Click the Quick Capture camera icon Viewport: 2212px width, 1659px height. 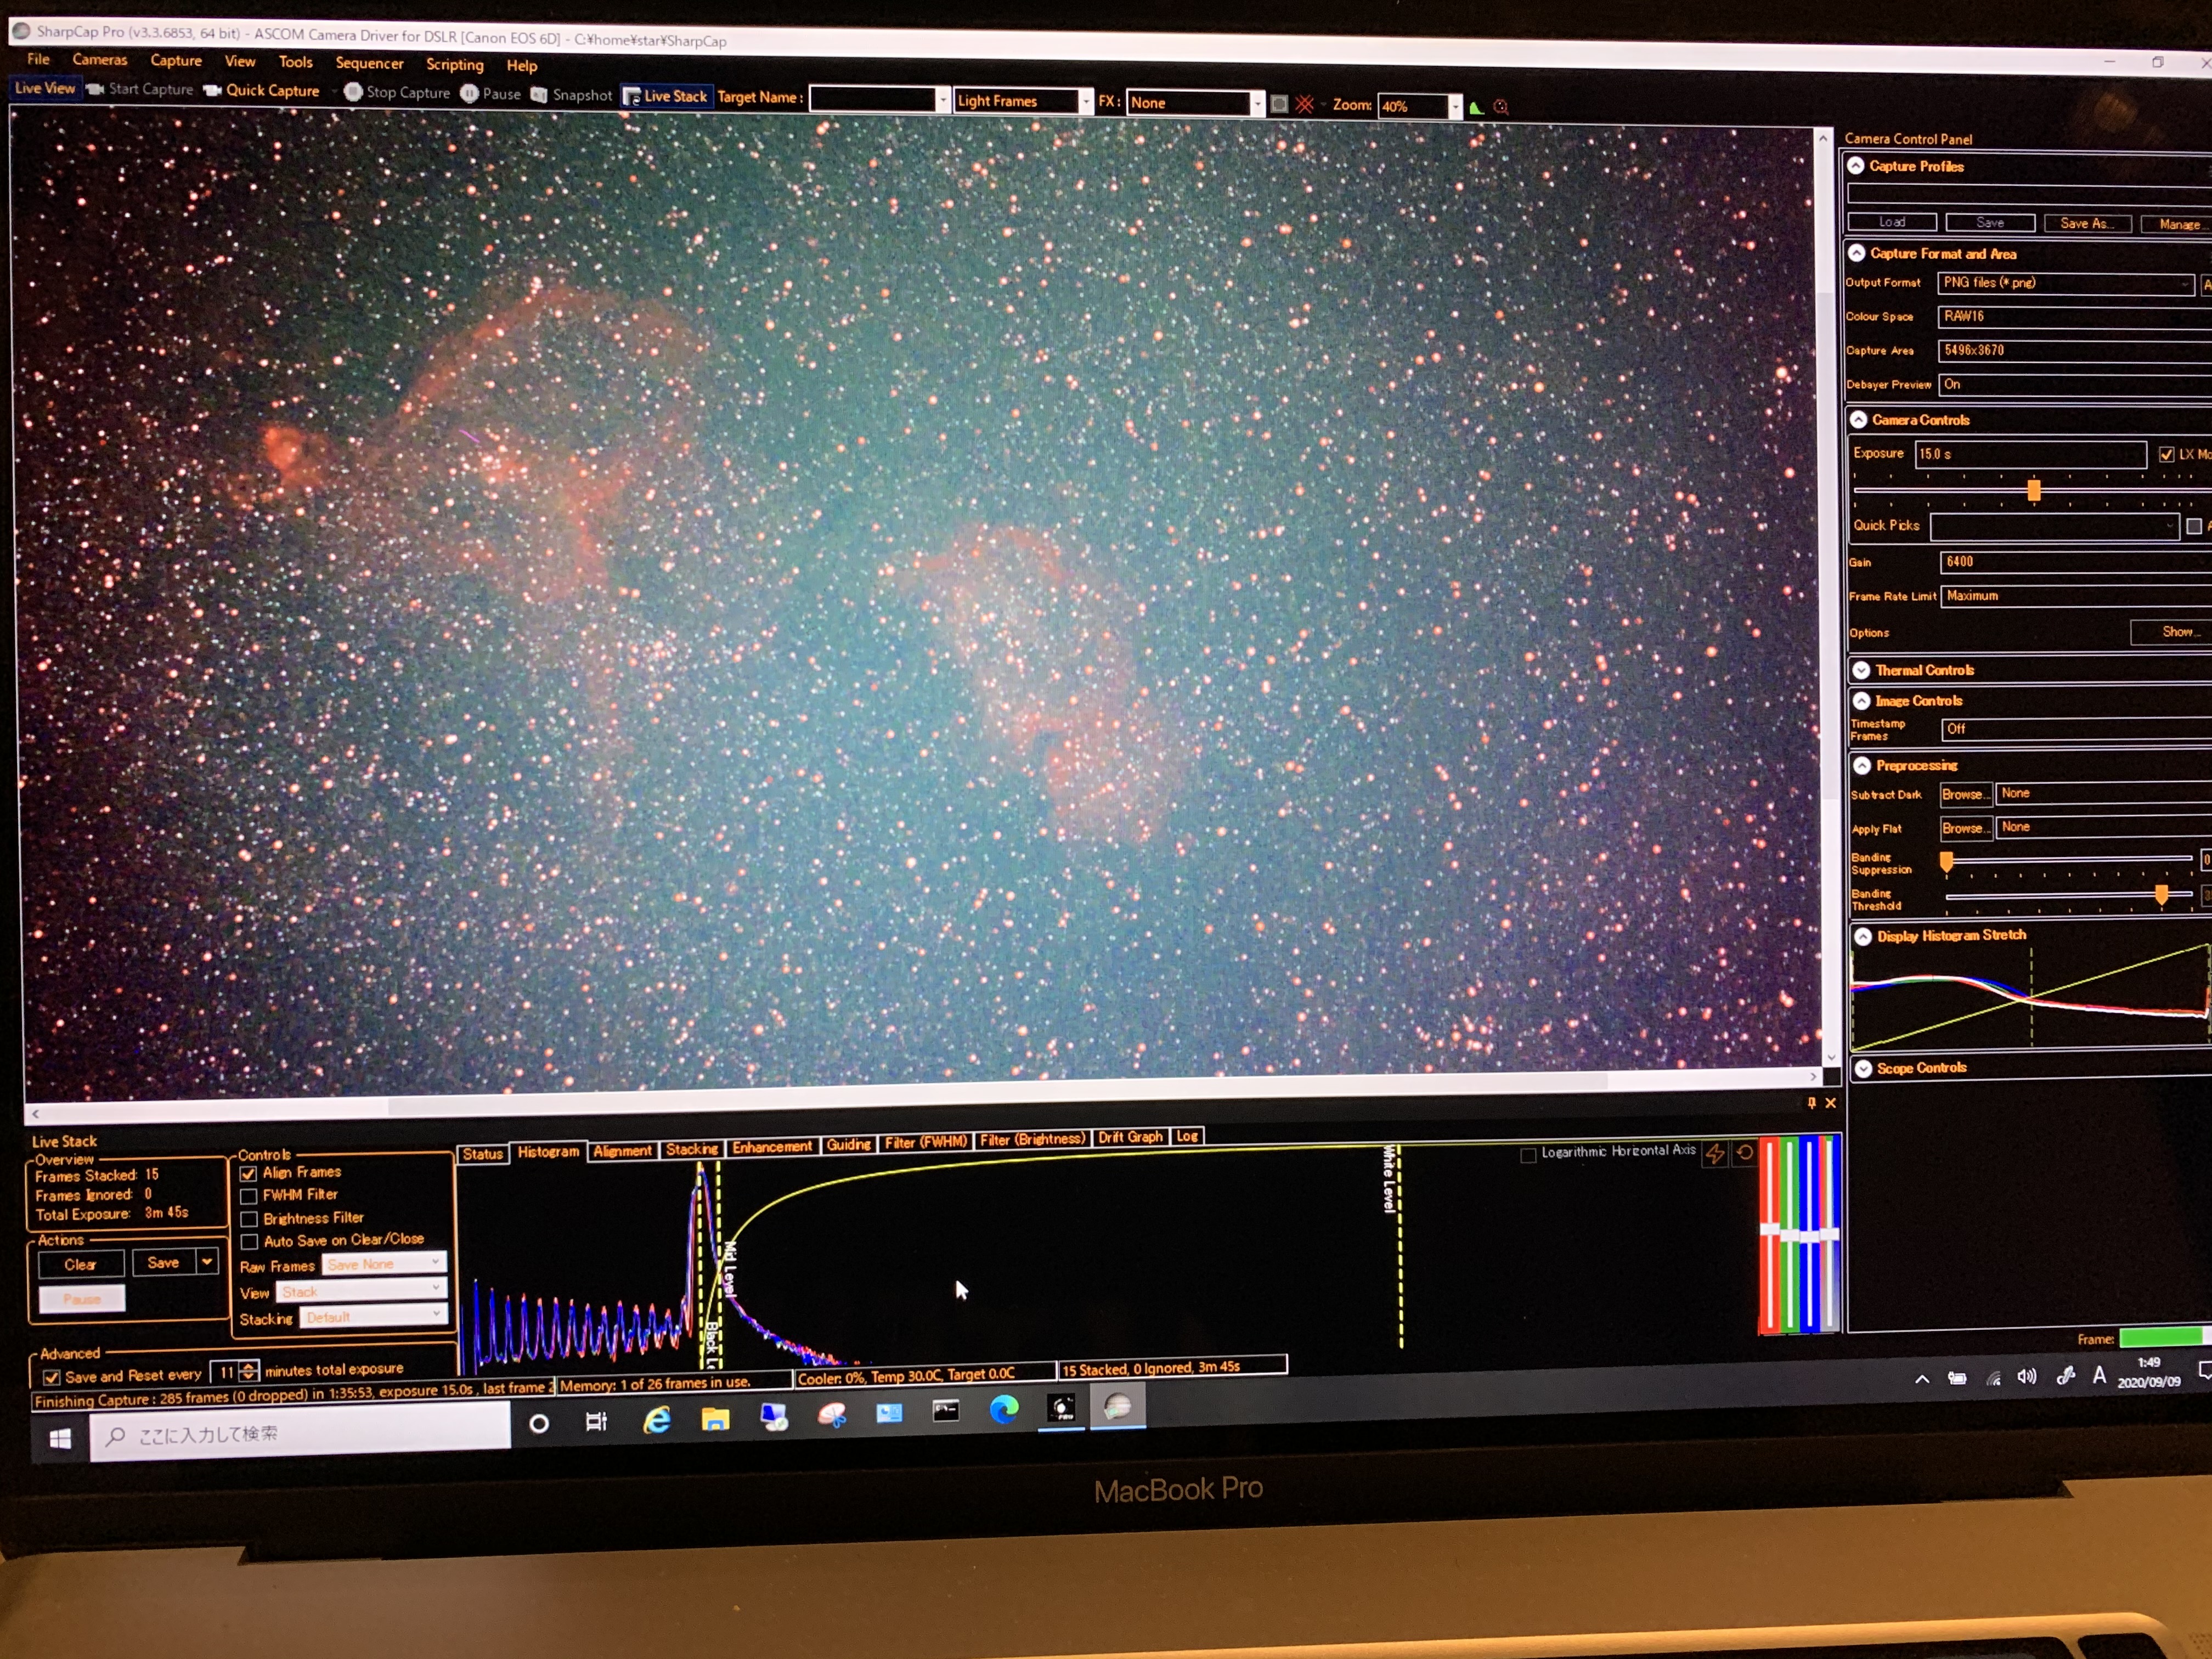pyautogui.click(x=212, y=90)
